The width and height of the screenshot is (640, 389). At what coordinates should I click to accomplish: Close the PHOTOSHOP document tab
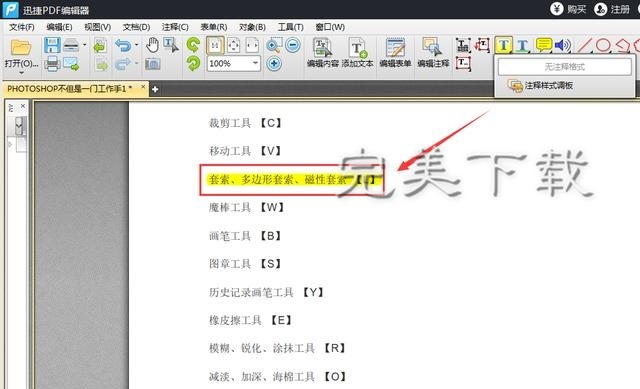[143, 87]
